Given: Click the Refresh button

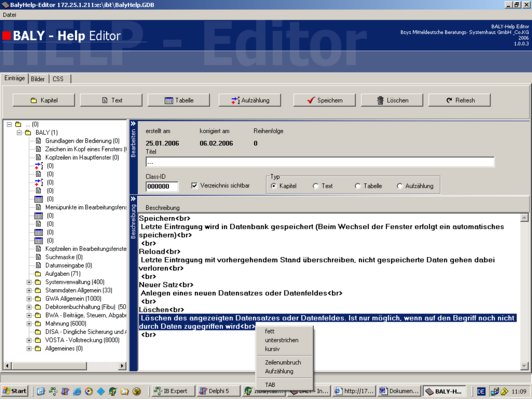Looking at the screenshot, I should pyautogui.click(x=459, y=100).
